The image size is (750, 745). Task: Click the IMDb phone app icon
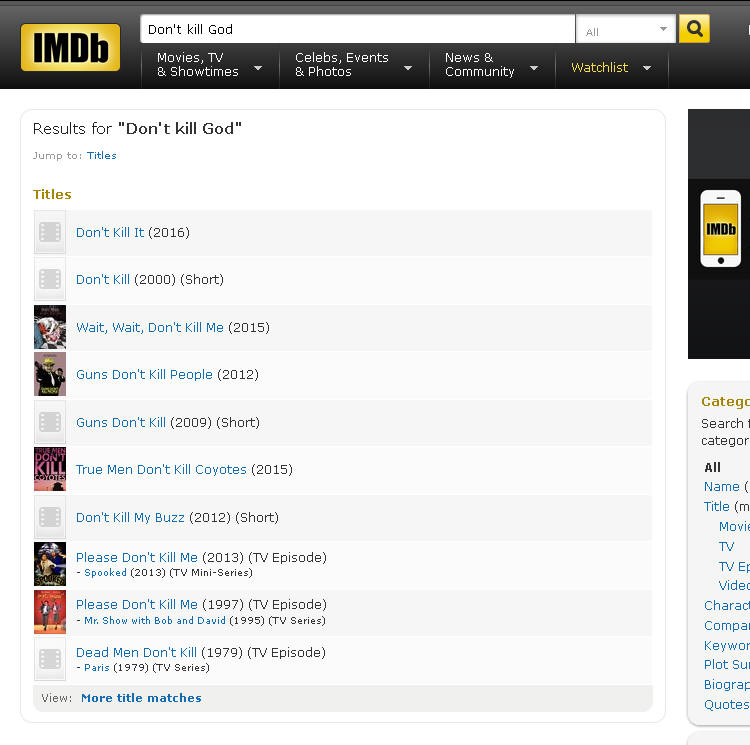point(720,229)
